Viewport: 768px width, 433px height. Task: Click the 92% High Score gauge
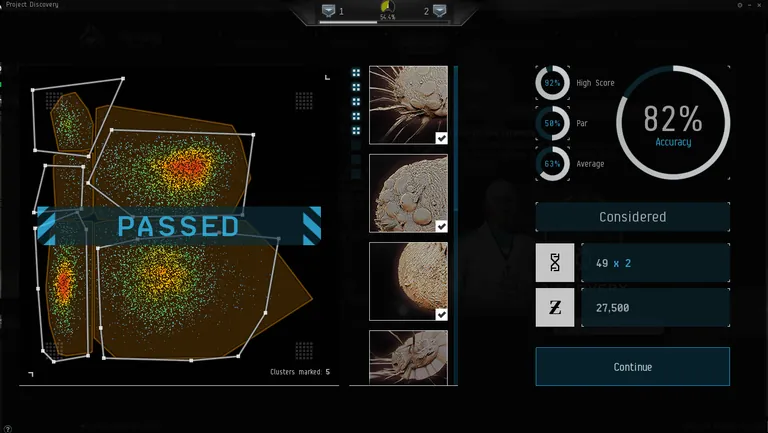pos(552,83)
